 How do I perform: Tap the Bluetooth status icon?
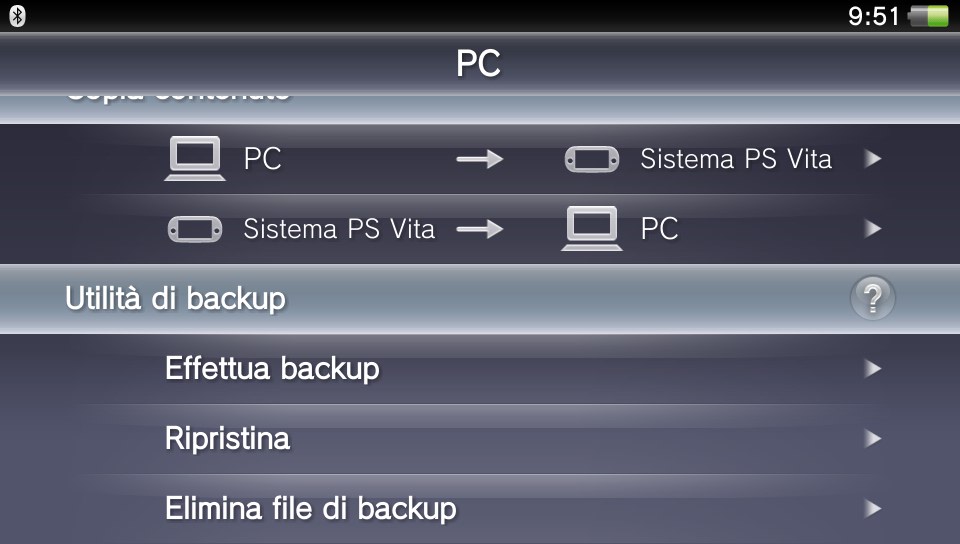pyautogui.click(x=17, y=16)
